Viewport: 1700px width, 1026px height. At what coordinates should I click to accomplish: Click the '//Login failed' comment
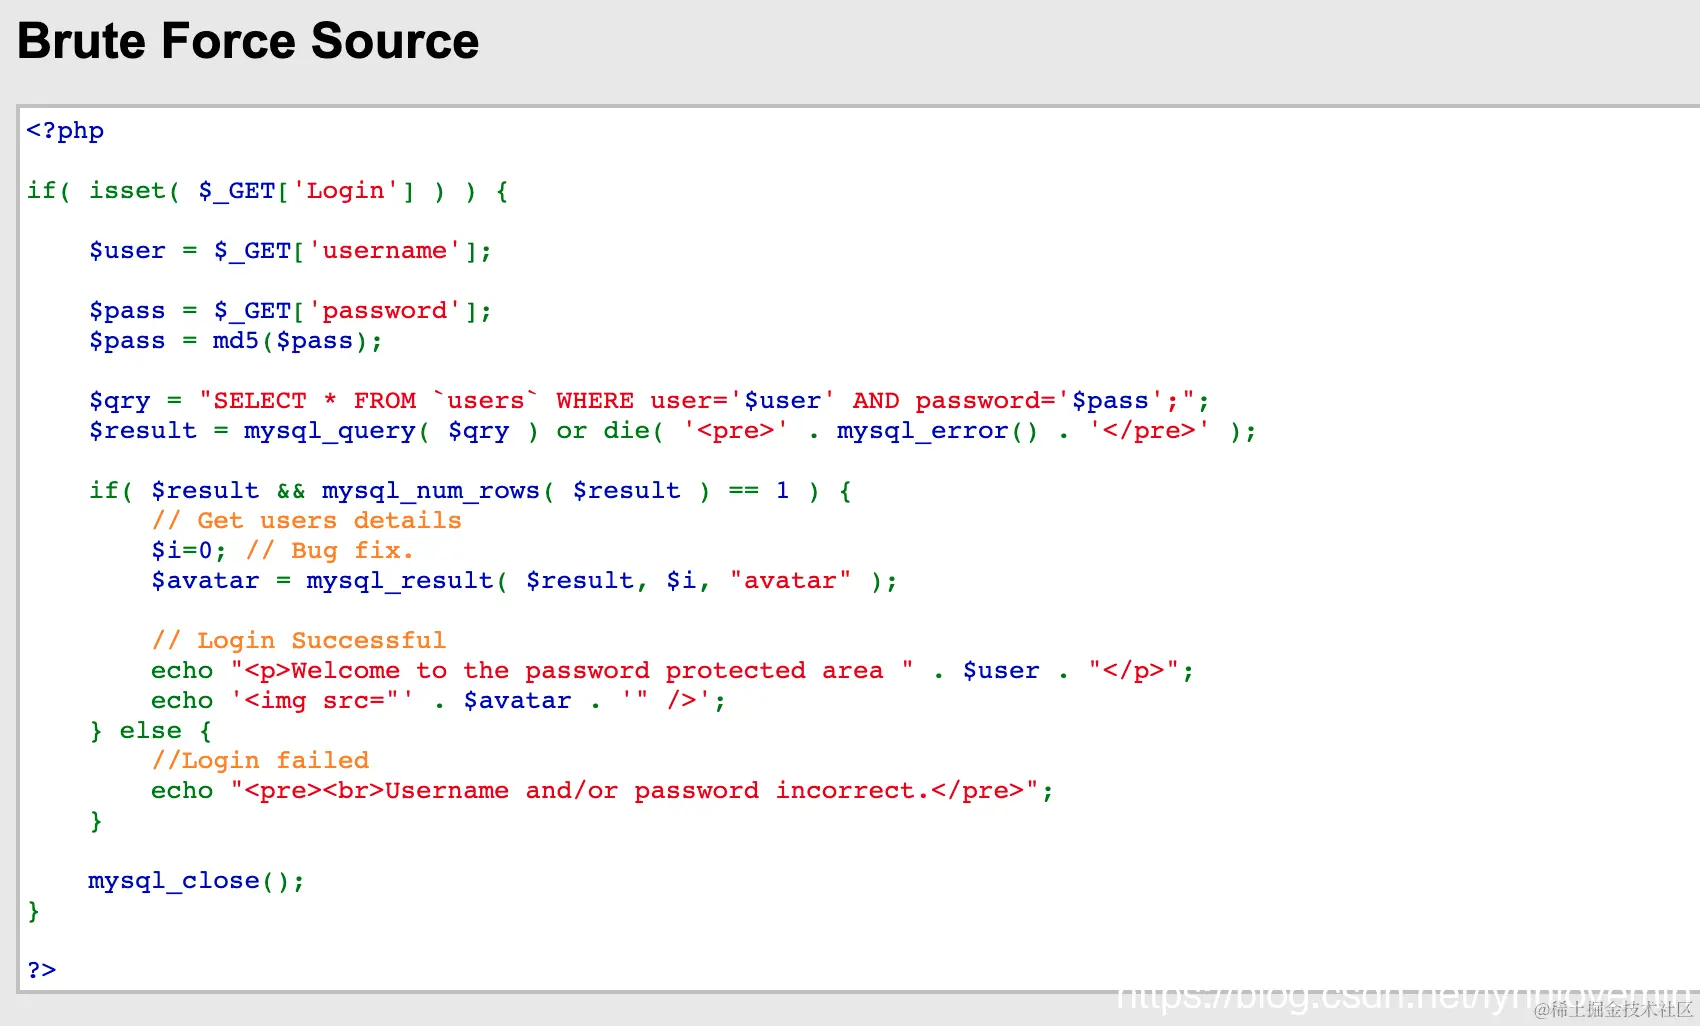[x=260, y=761]
